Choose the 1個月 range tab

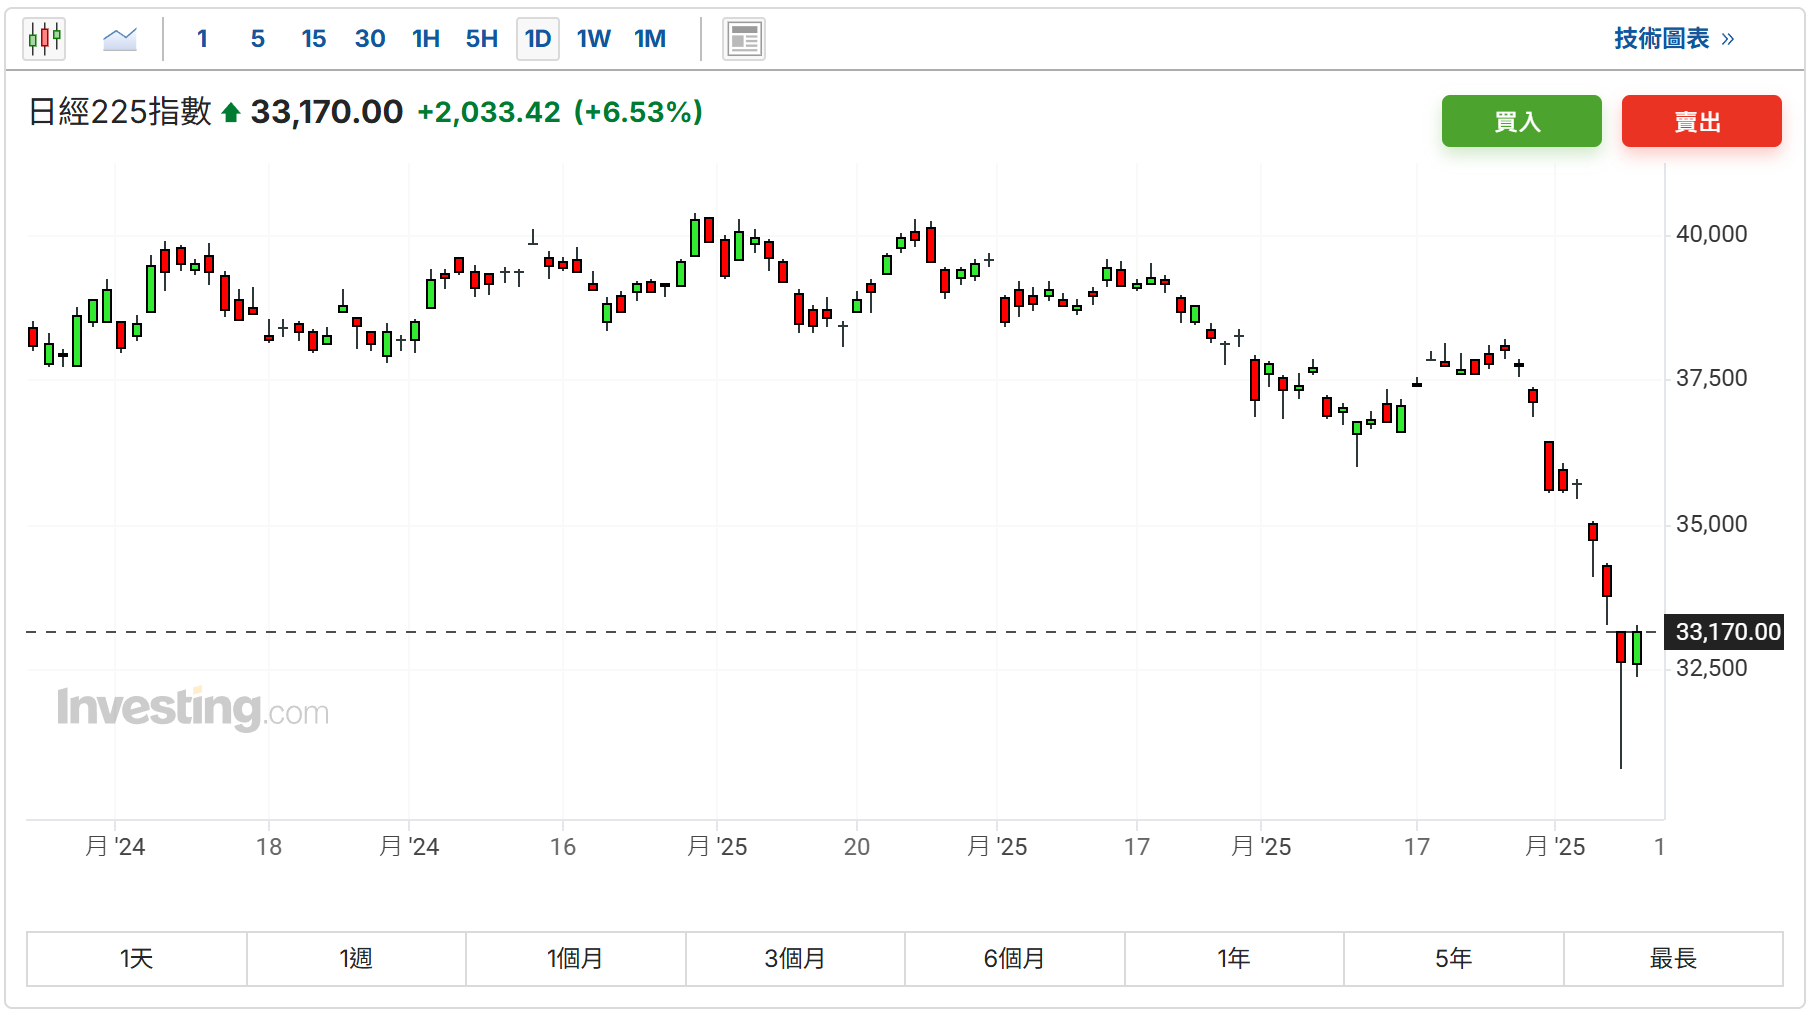(x=576, y=959)
